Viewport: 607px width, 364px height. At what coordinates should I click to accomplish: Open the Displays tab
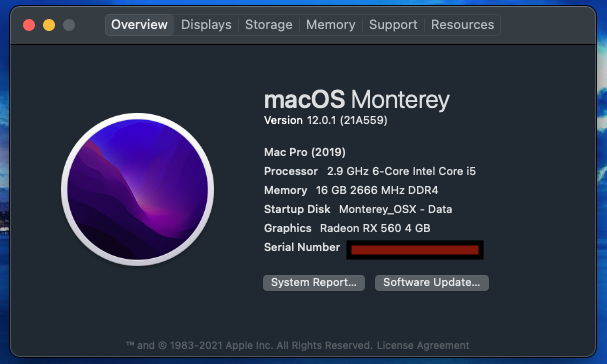pyautogui.click(x=206, y=25)
